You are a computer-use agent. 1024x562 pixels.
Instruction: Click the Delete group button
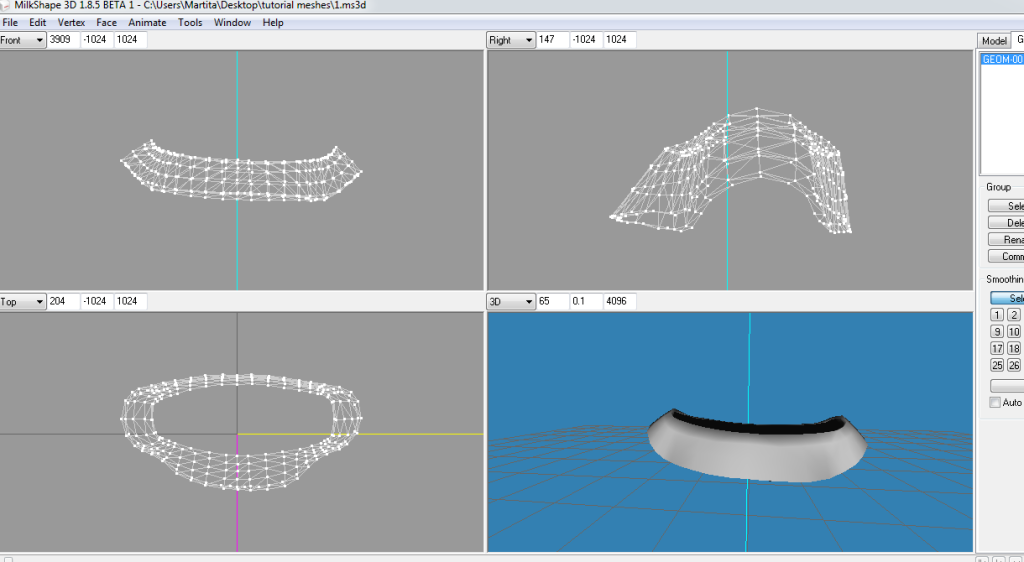1006,223
